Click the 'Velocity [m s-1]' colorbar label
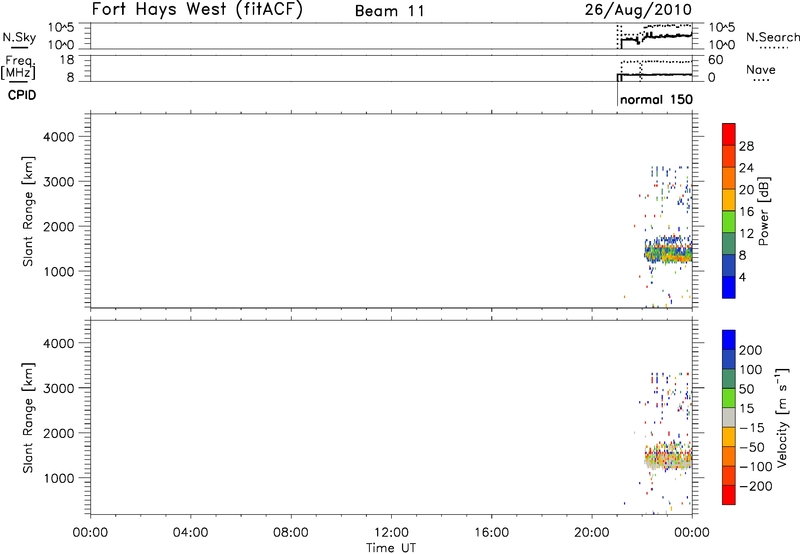 [x=783, y=417]
